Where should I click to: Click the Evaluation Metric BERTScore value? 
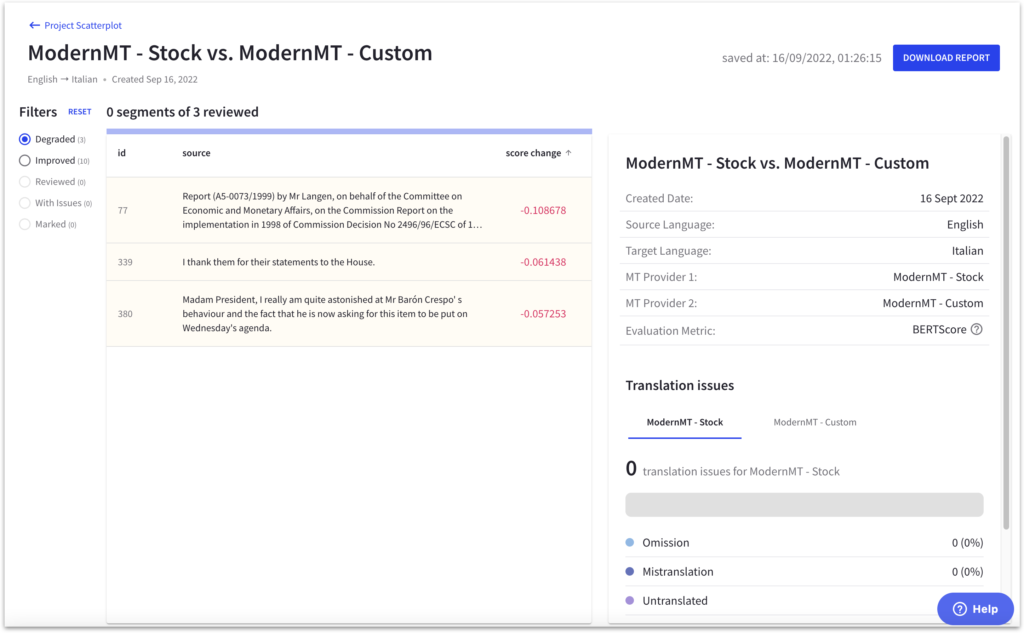pyautogui.click(x=939, y=330)
